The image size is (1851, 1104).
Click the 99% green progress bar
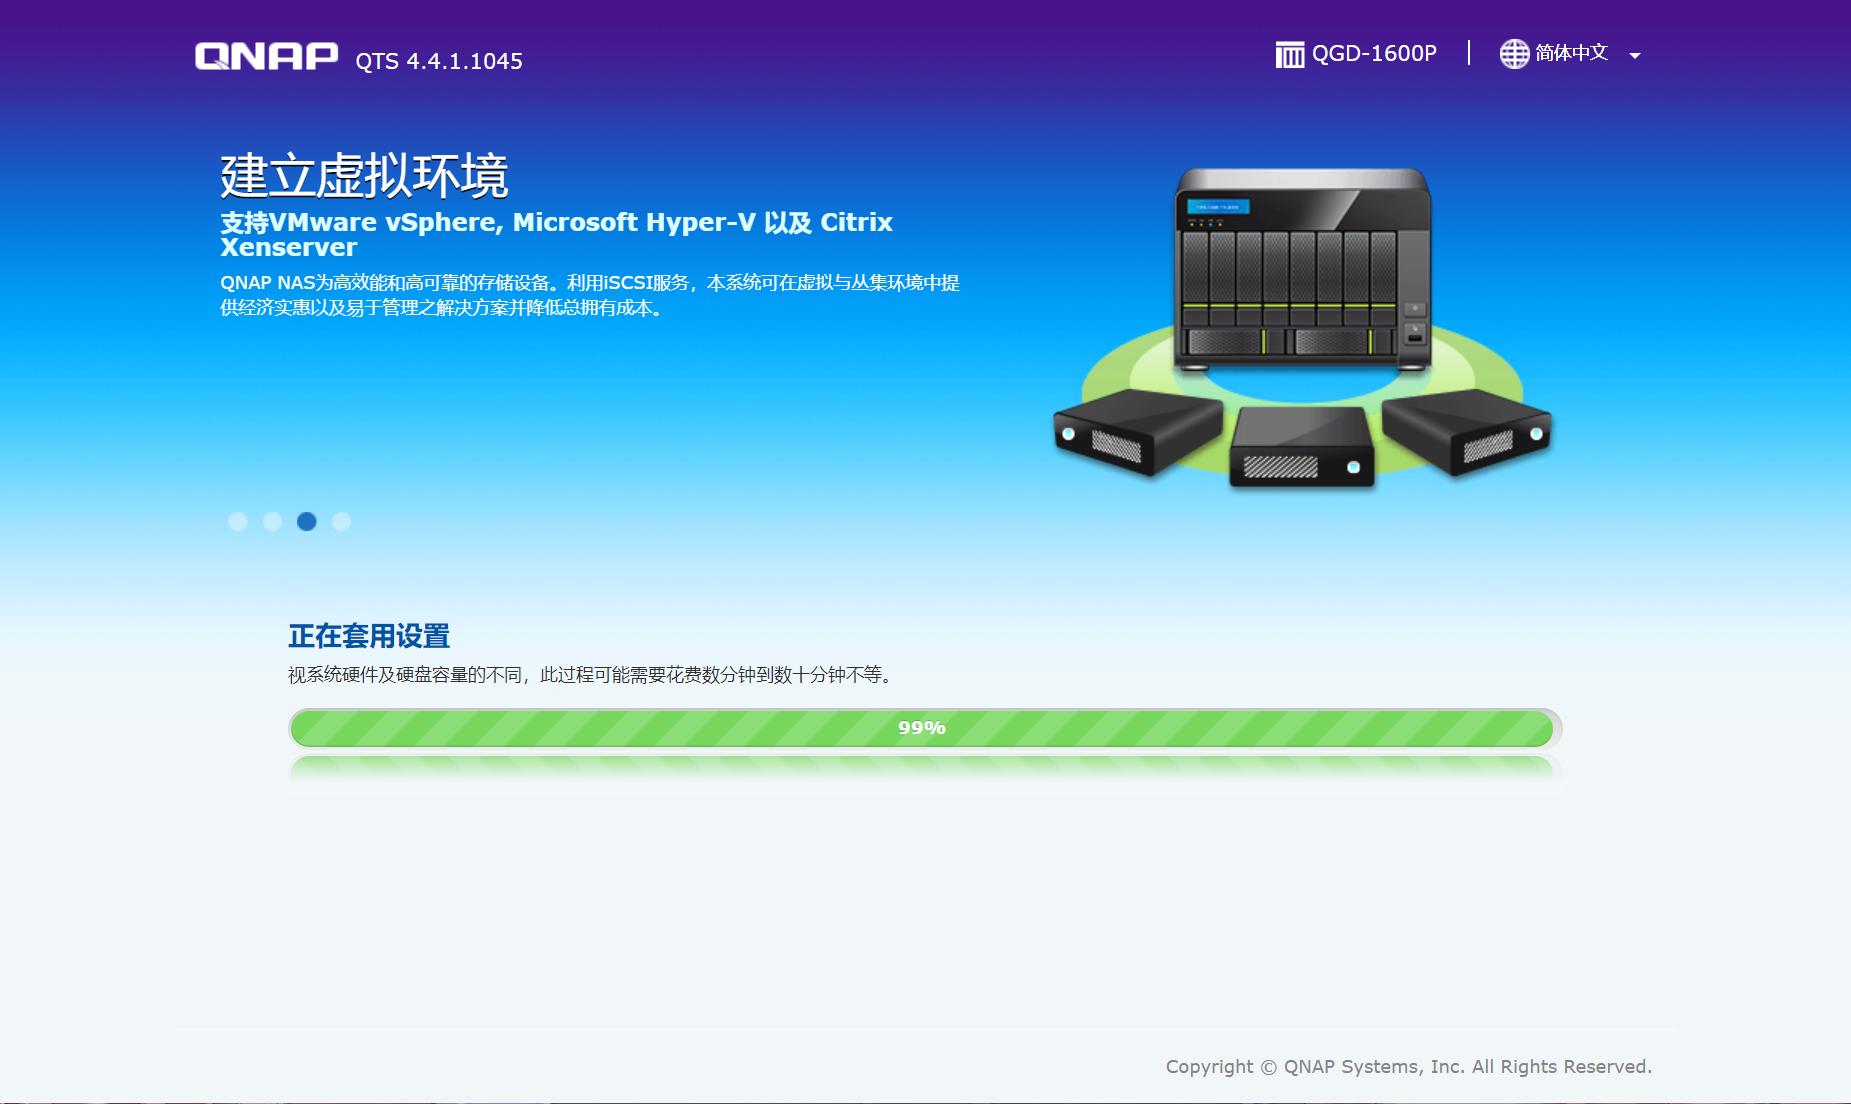(922, 728)
